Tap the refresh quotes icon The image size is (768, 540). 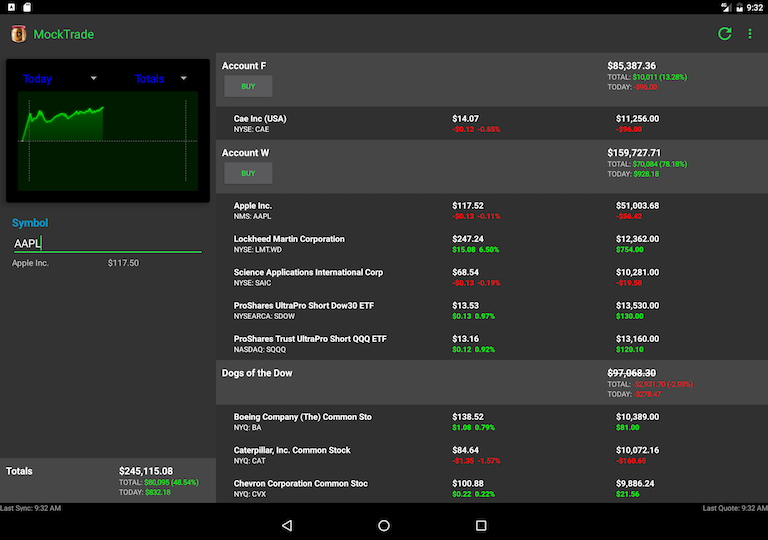[724, 34]
